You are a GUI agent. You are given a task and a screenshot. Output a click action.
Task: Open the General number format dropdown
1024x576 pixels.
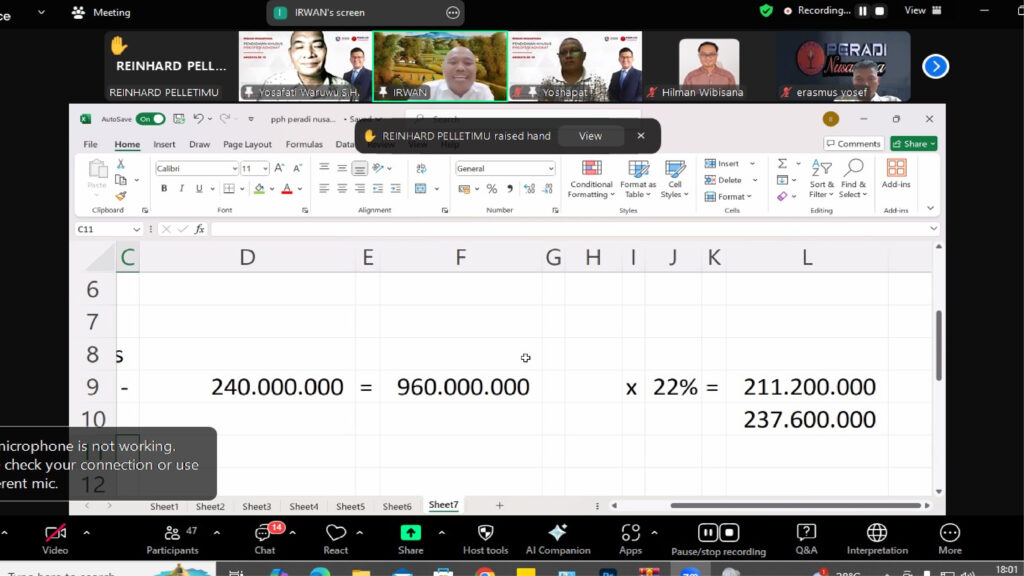pyautogui.click(x=551, y=168)
